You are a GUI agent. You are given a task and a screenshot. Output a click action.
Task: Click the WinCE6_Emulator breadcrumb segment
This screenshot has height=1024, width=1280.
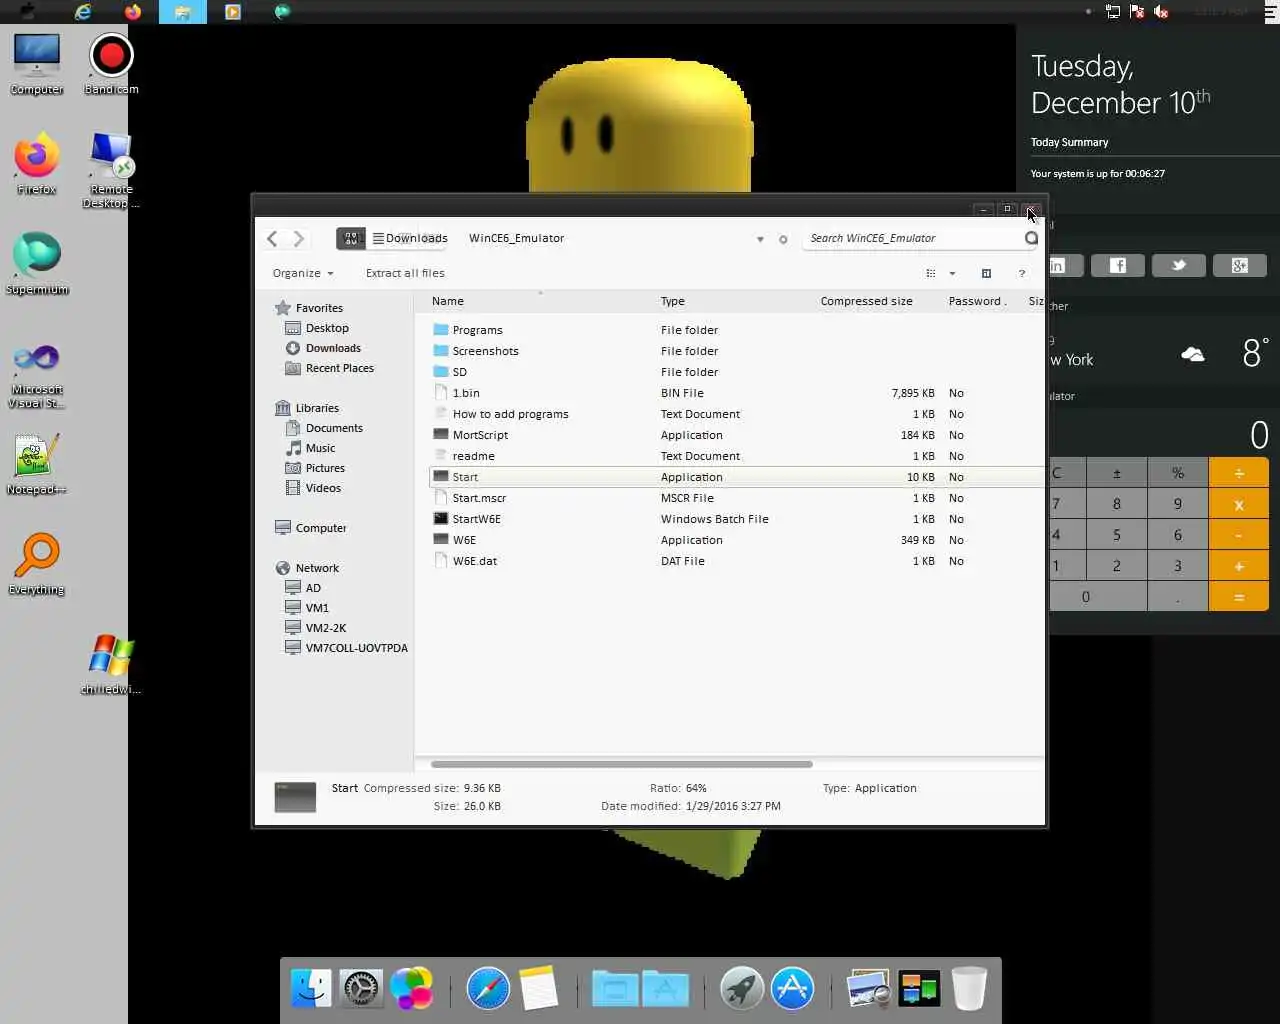click(x=516, y=238)
